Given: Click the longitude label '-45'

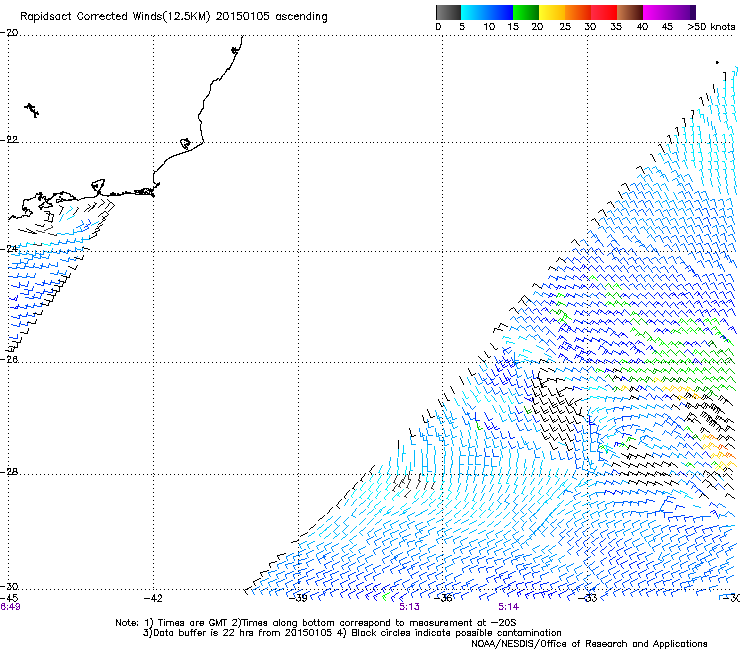Looking at the screenshot, I should [x=10, y=598].
